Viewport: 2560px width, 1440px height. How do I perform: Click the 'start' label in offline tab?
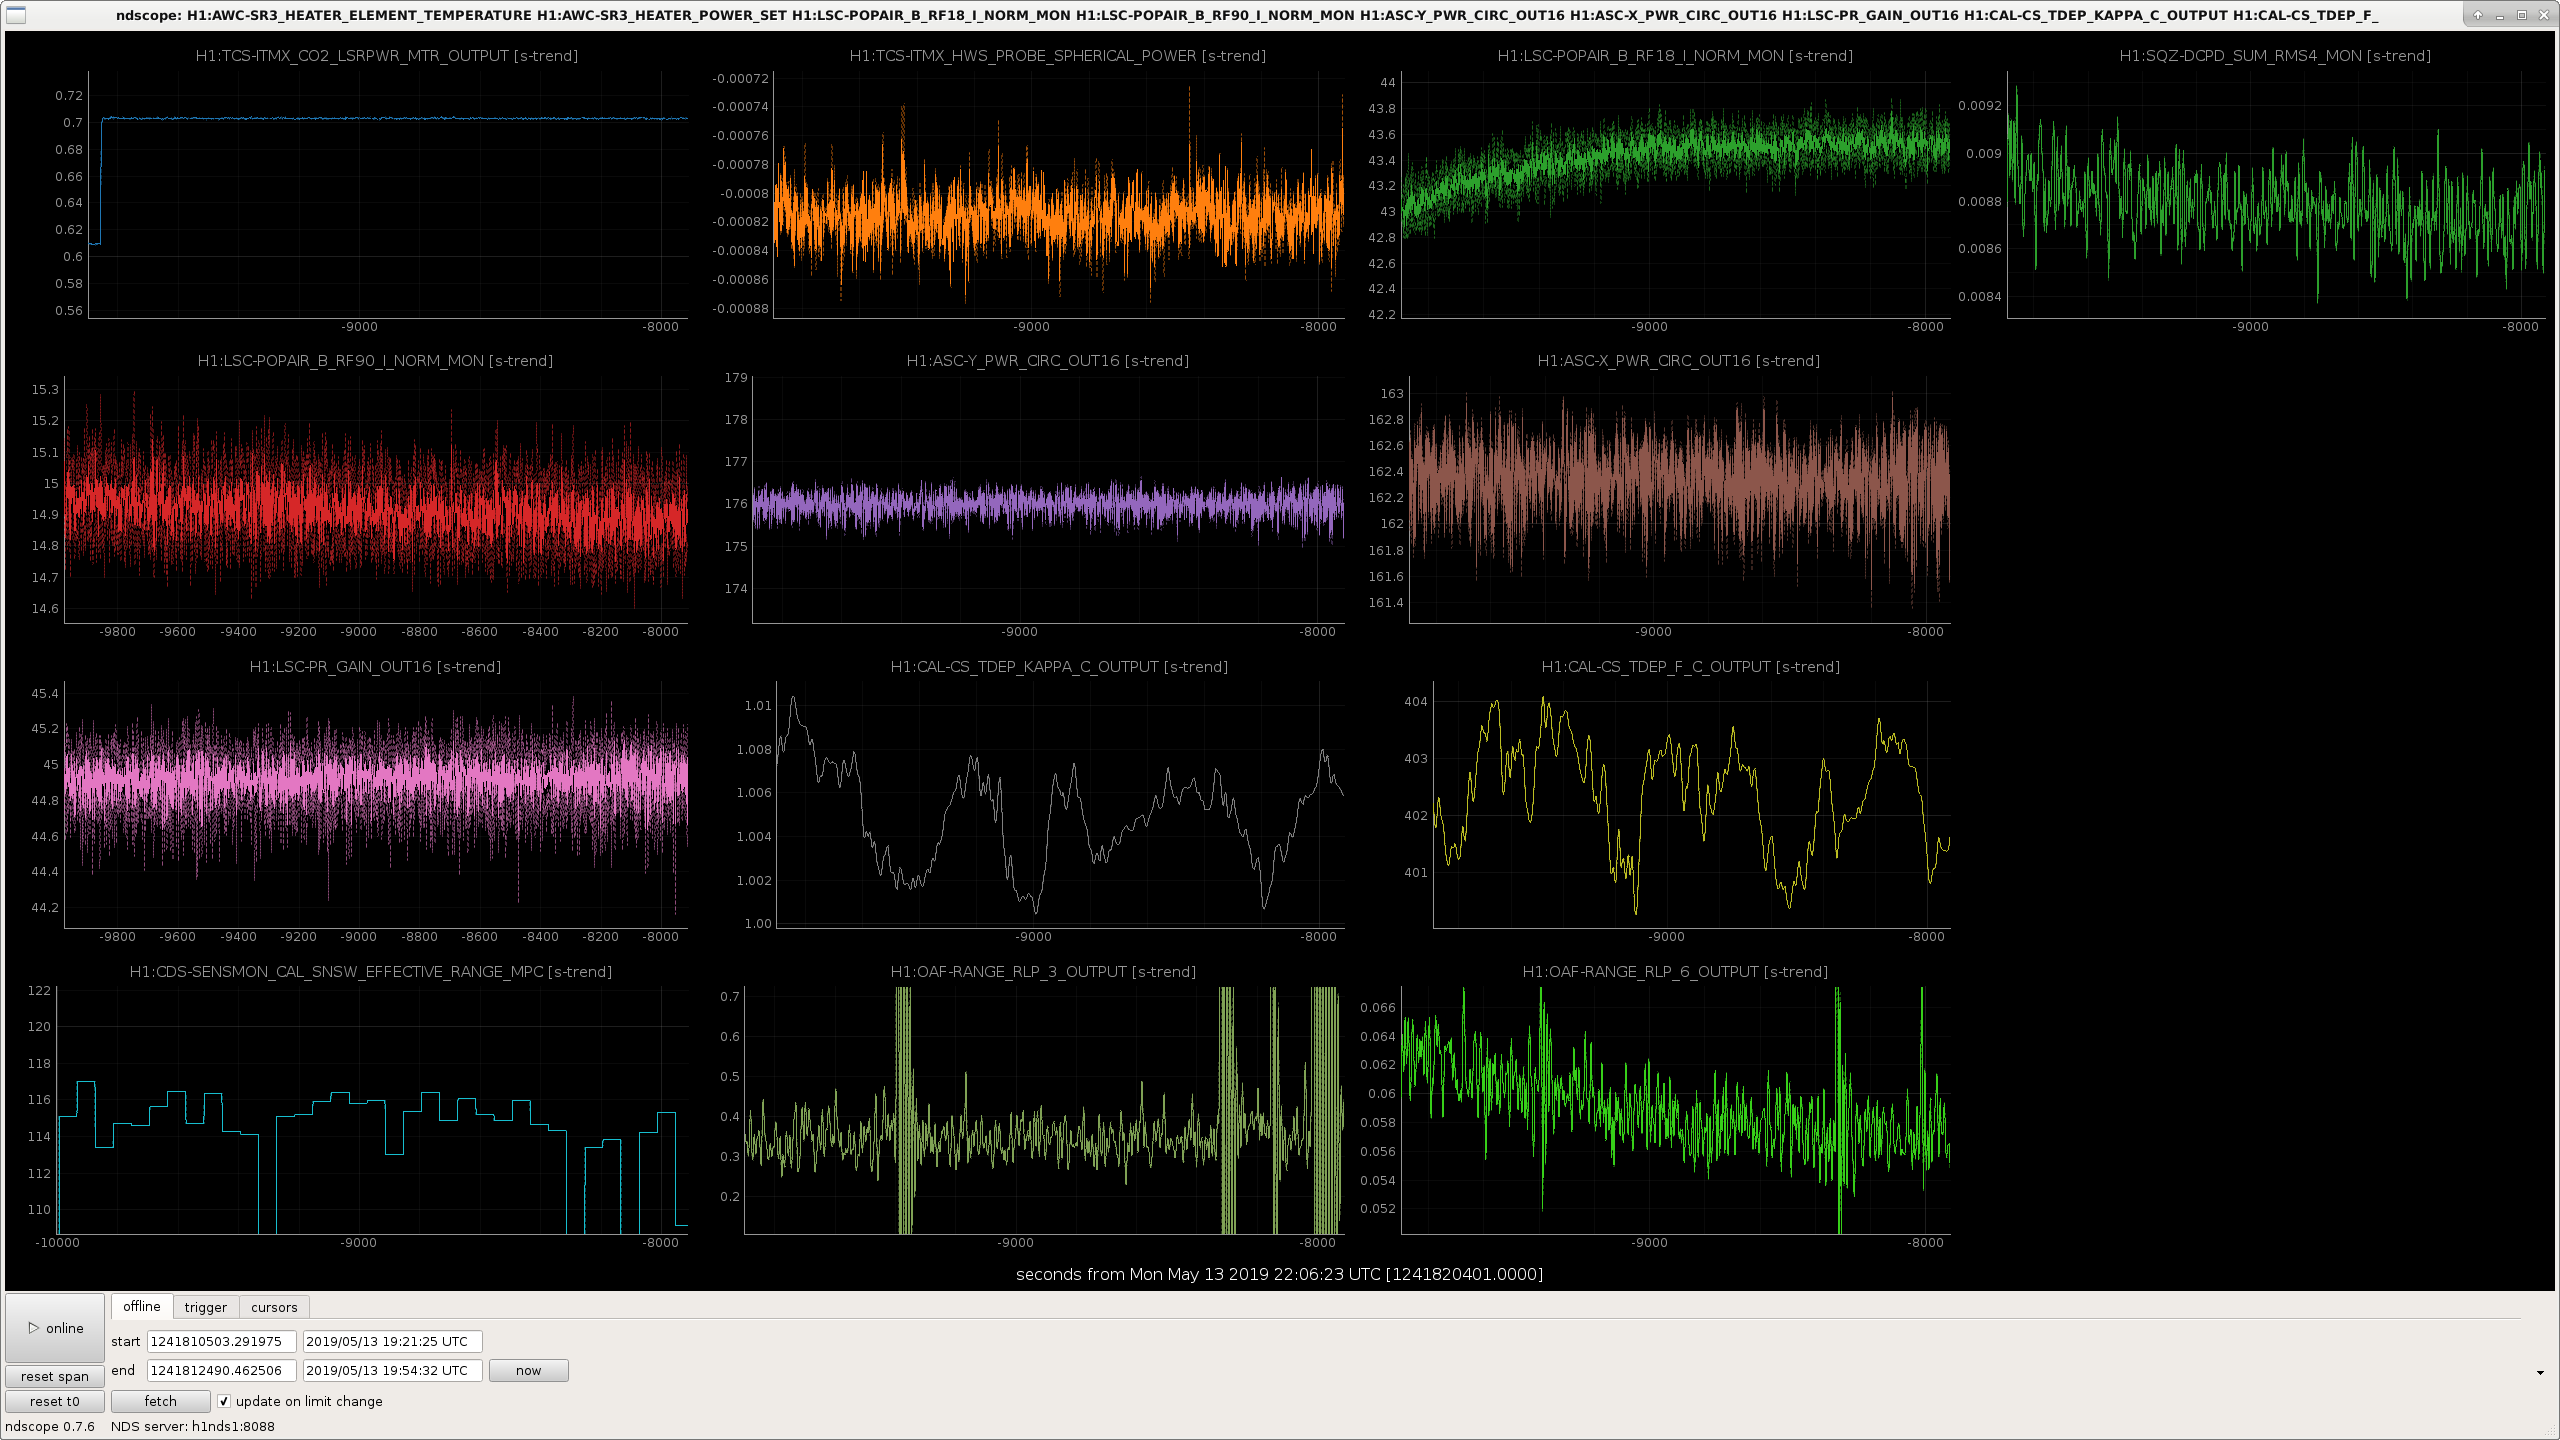tap(126, 1341)
